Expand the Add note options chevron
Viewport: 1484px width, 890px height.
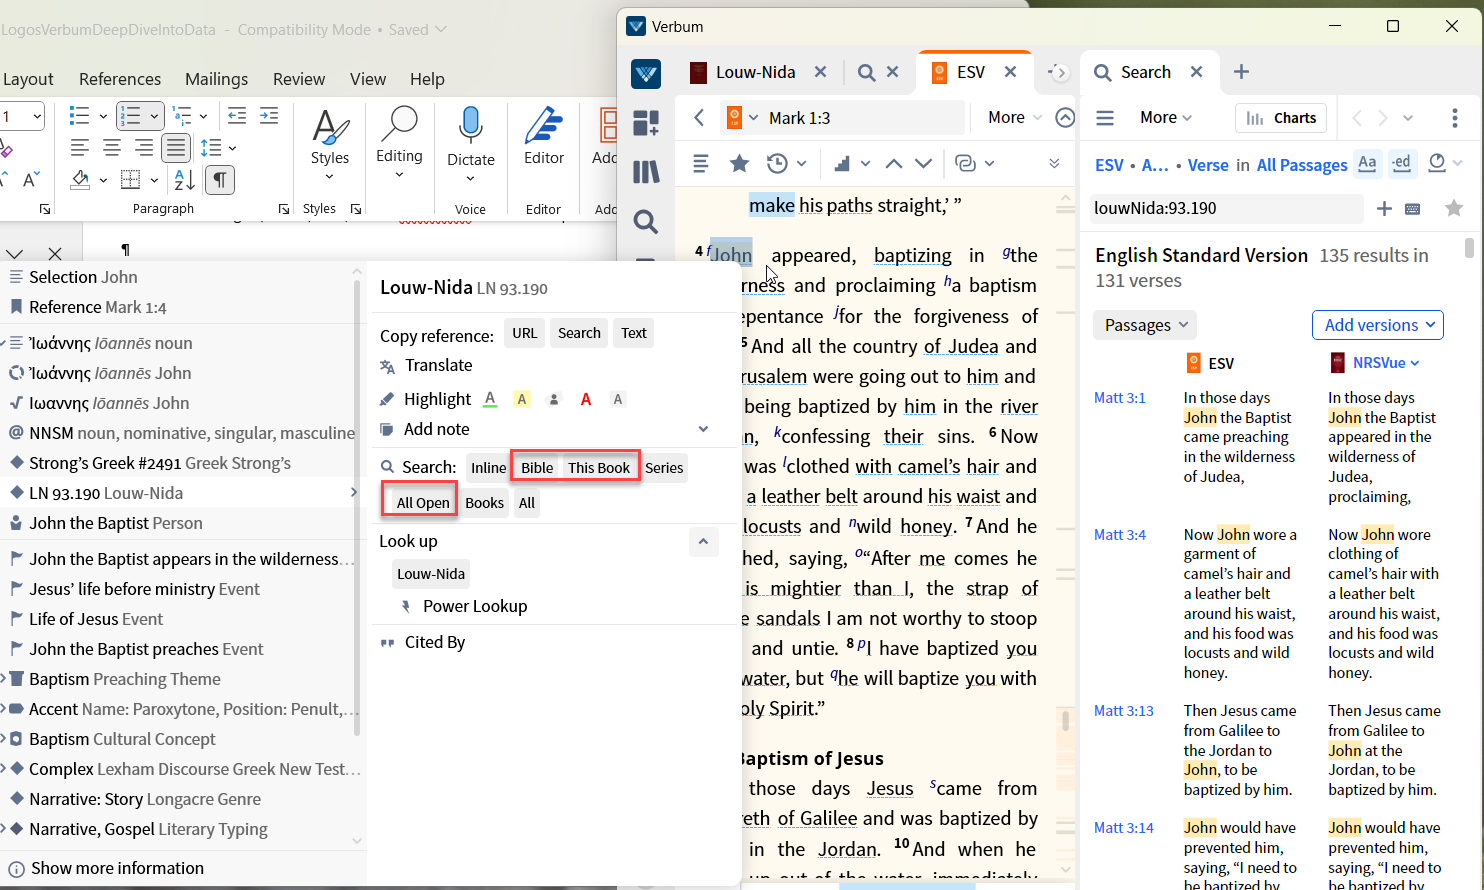click(x=704, y=429)
